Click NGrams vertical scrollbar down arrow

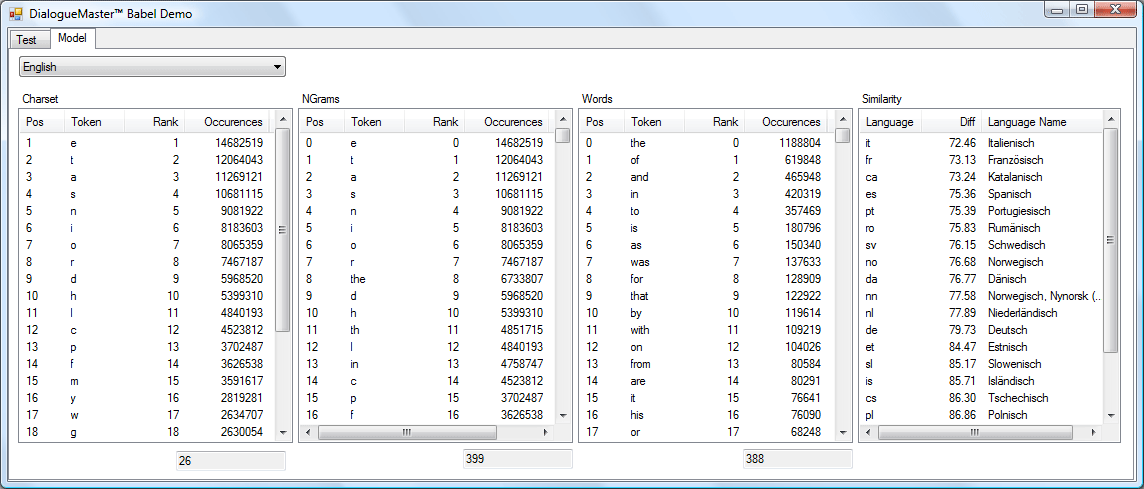[563, 415]
